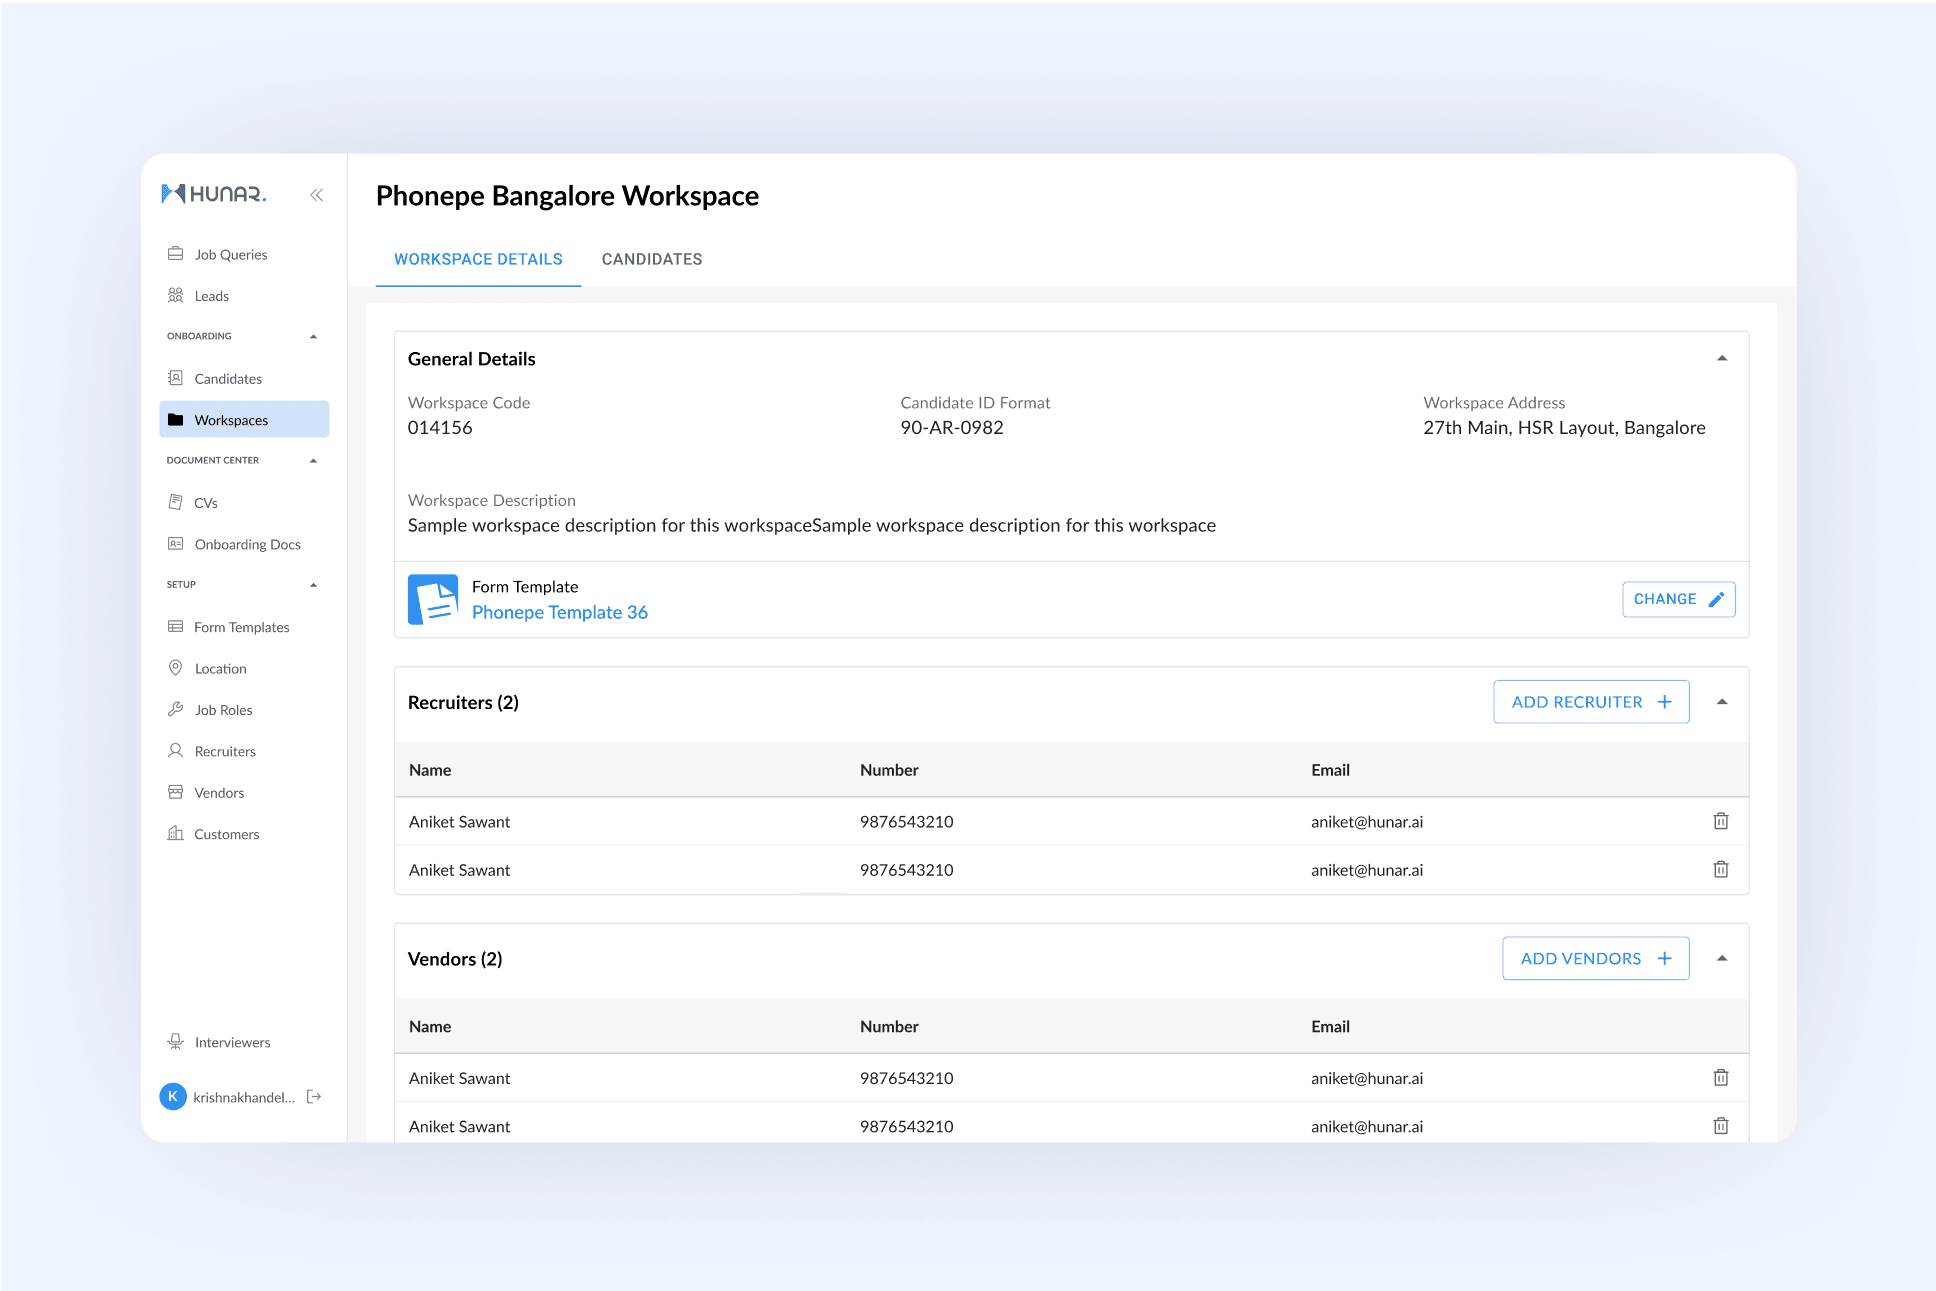This screenshot has width=1936, height=1291.
Task: Open Location setup page
Action: (220, 669)
